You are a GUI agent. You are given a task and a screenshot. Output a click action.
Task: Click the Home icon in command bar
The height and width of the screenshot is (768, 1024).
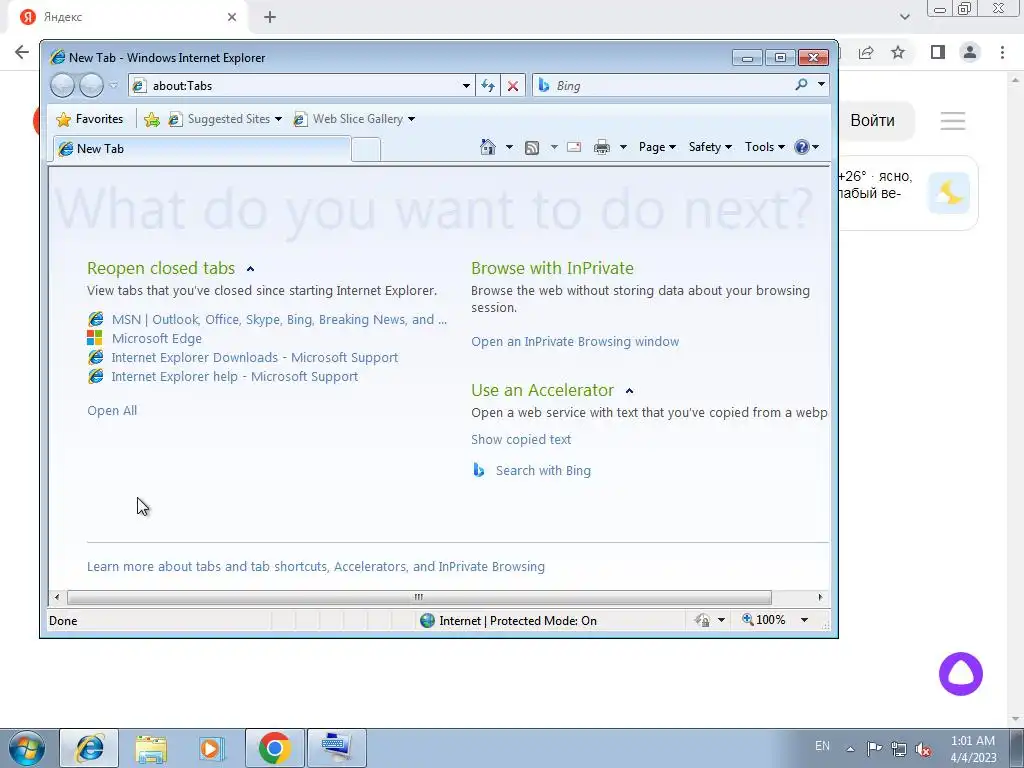pos(488,147)
